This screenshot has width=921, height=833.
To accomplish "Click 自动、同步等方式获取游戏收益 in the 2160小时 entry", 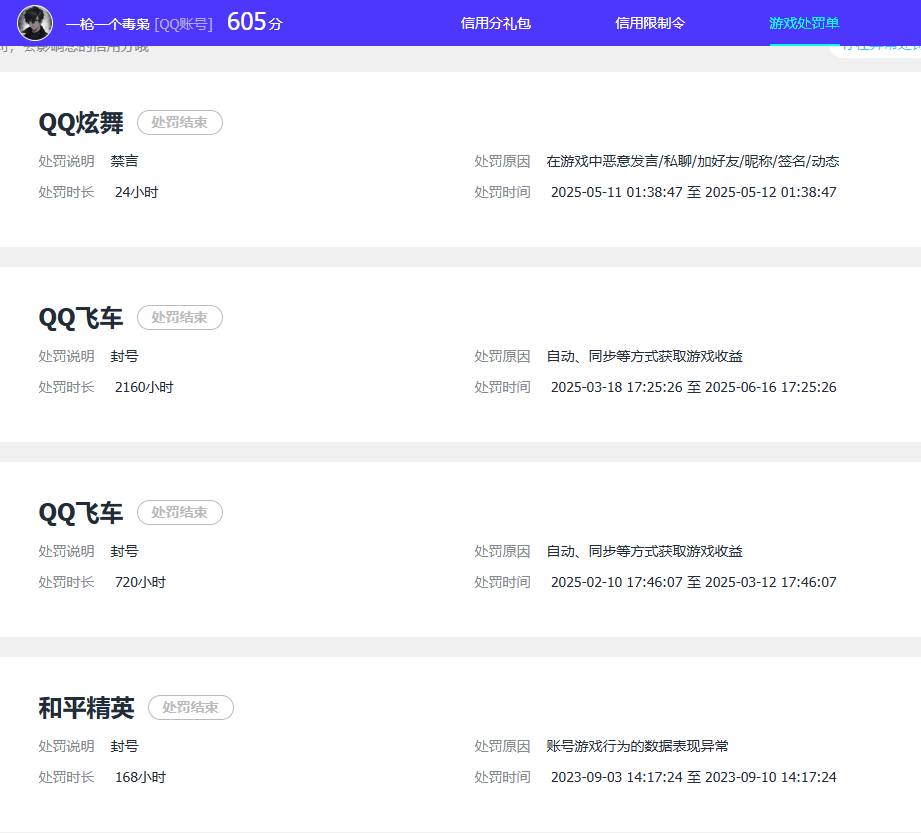I will pos(644,356).
